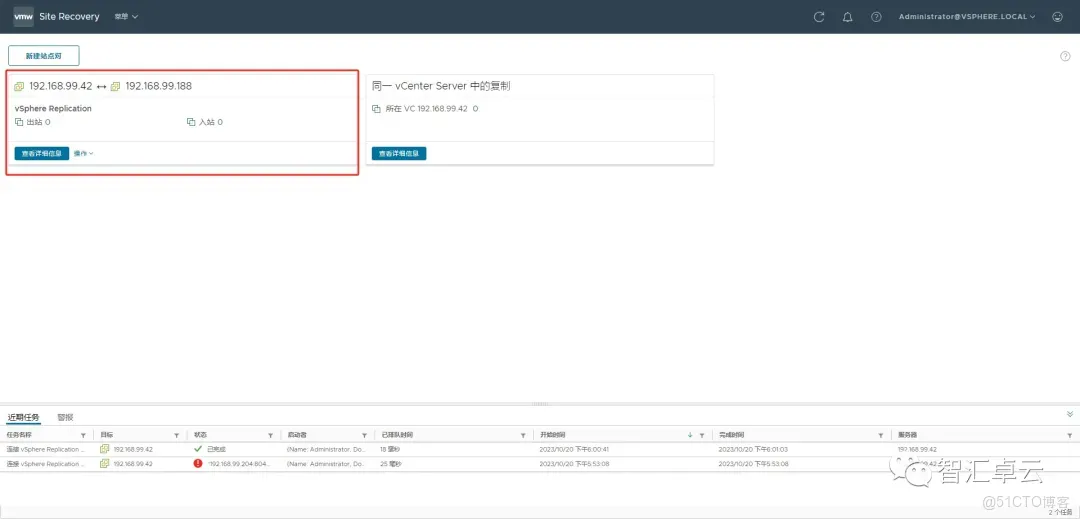Click the 新建站点对 button

point(43,56)
